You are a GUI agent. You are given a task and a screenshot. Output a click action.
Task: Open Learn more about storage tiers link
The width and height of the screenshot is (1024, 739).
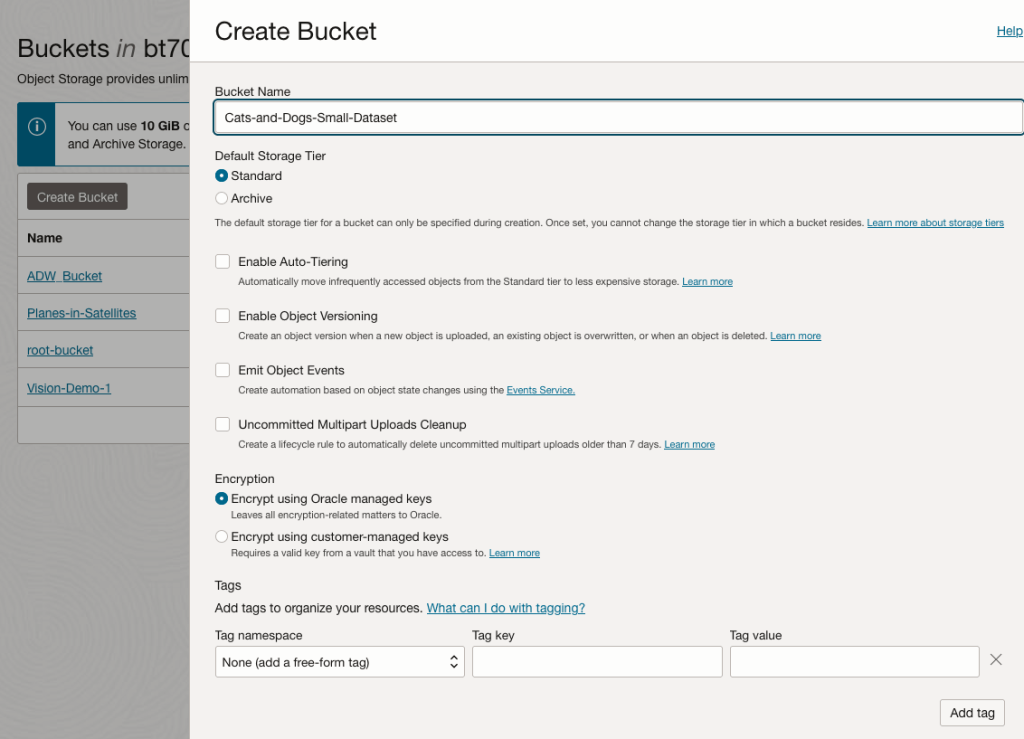click(x=935, y=223)
